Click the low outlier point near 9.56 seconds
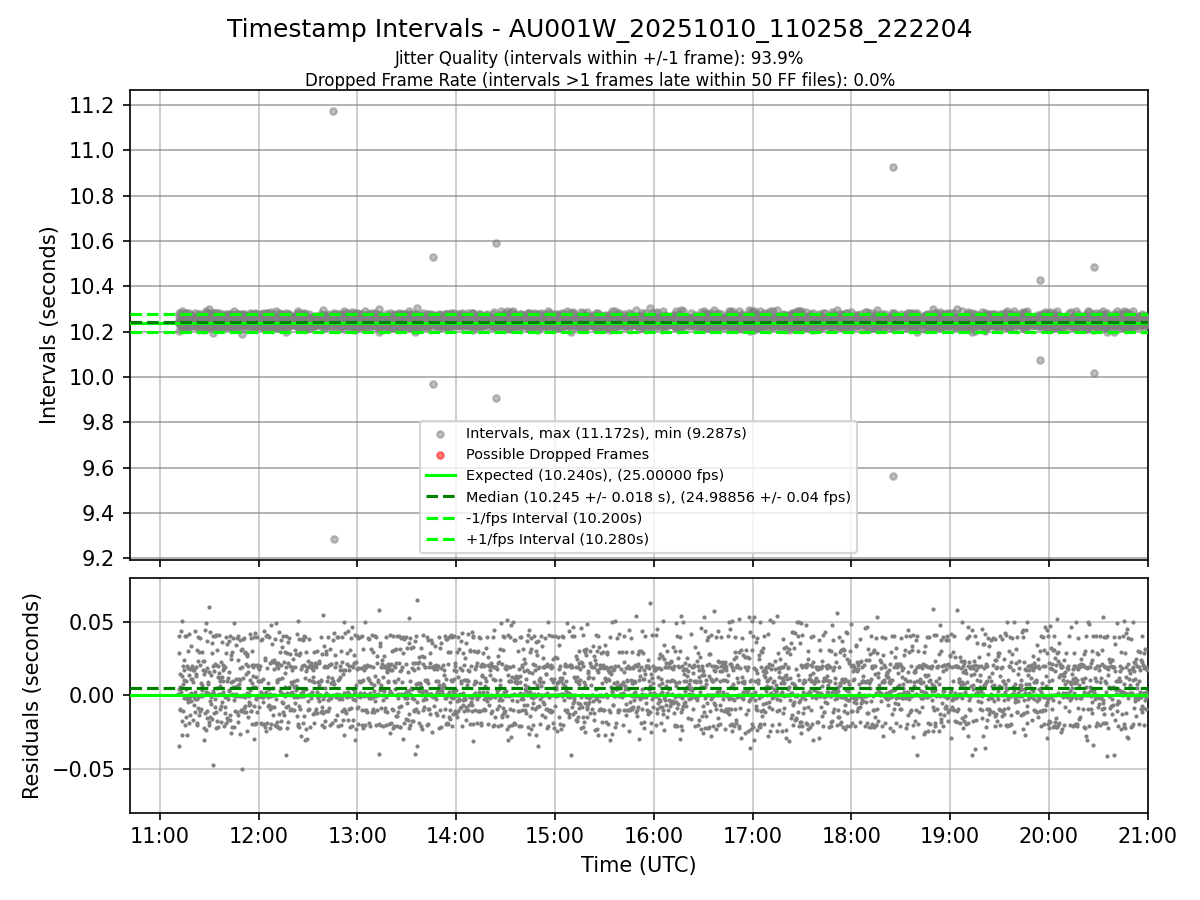Image resolution: width=1200 pixels, height=900 pixels. point(893,476)
